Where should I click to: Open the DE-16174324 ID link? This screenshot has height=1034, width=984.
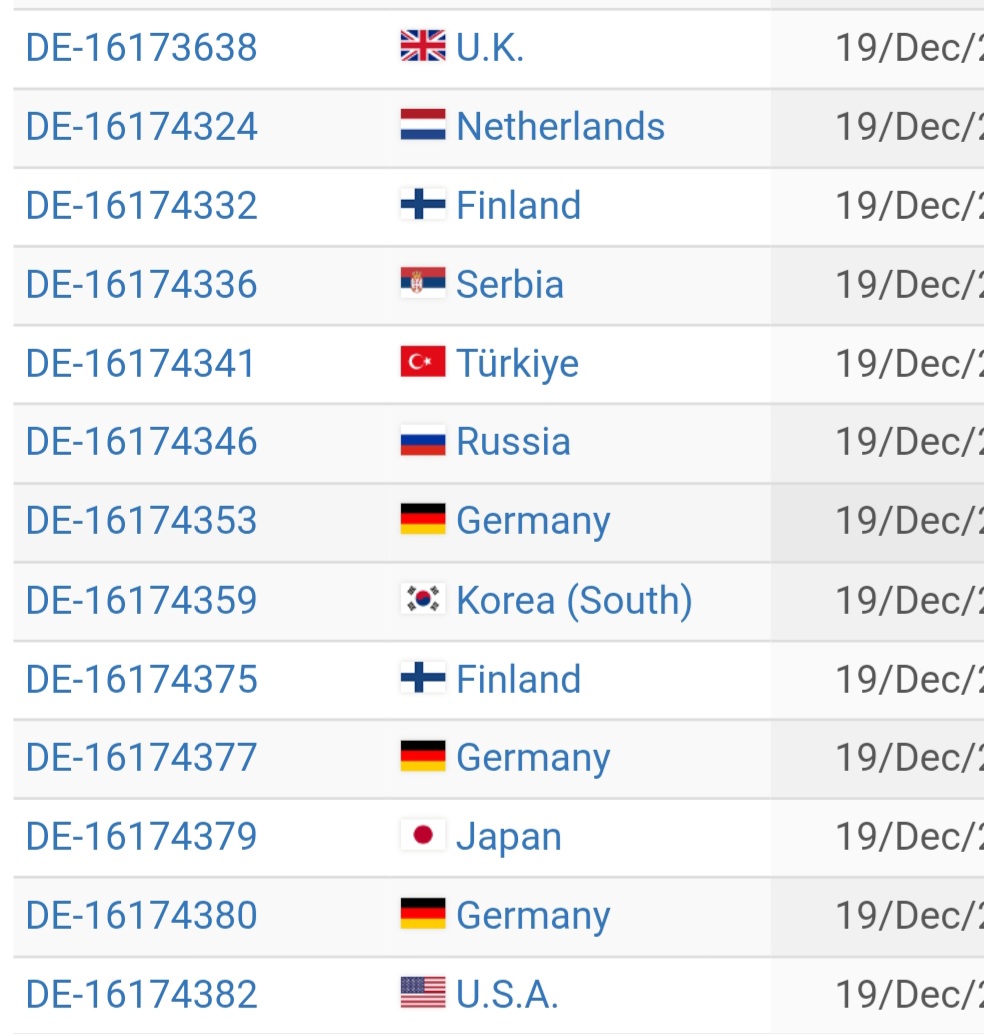pyautogui.click(x=141, y=126)
